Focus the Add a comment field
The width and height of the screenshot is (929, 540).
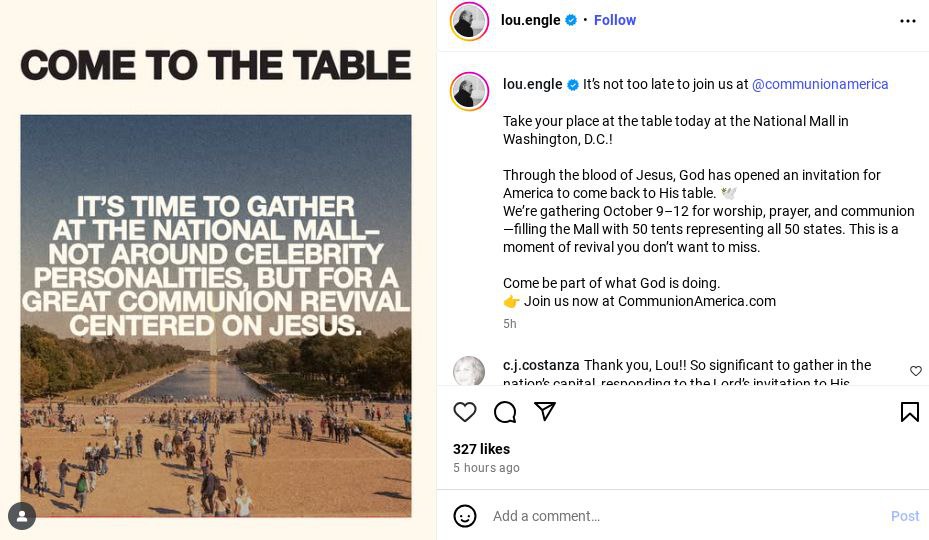680,516
